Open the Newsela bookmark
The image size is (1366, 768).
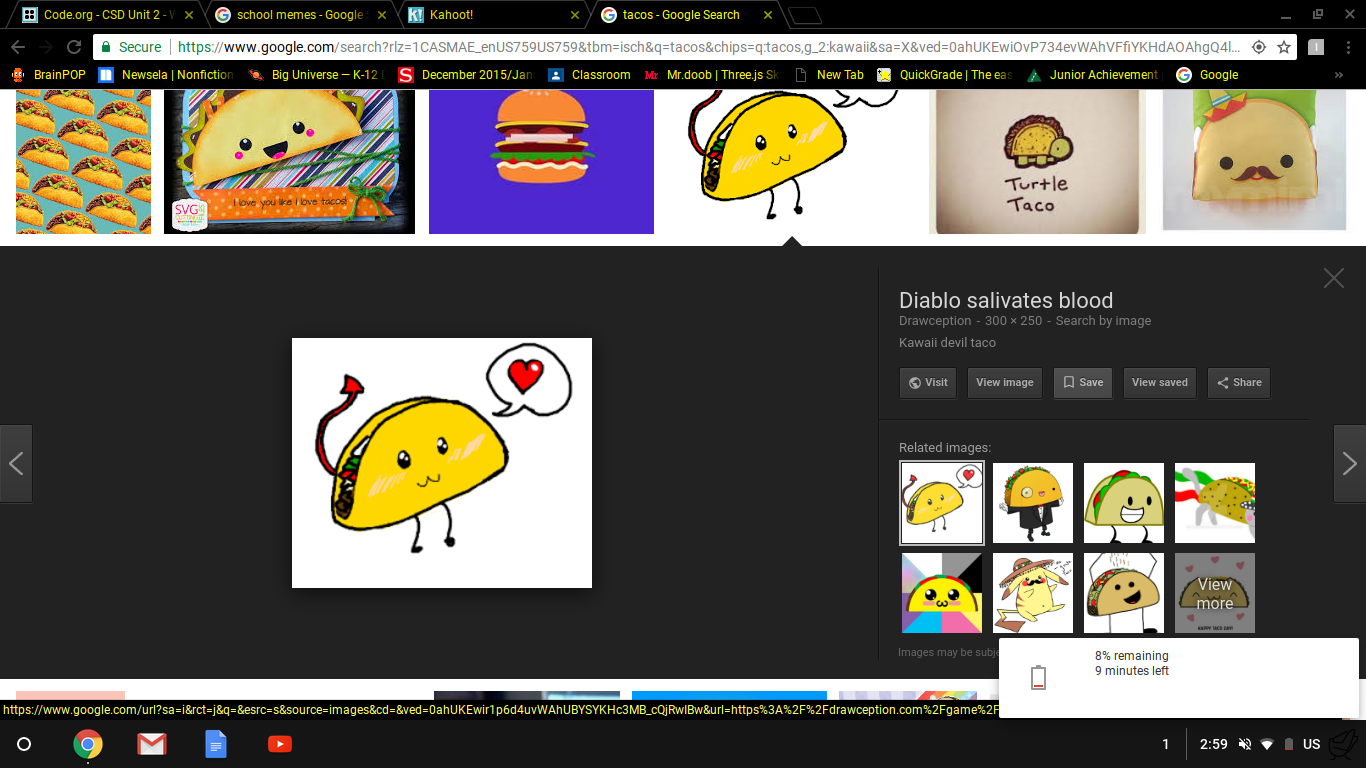click(166, 75)
